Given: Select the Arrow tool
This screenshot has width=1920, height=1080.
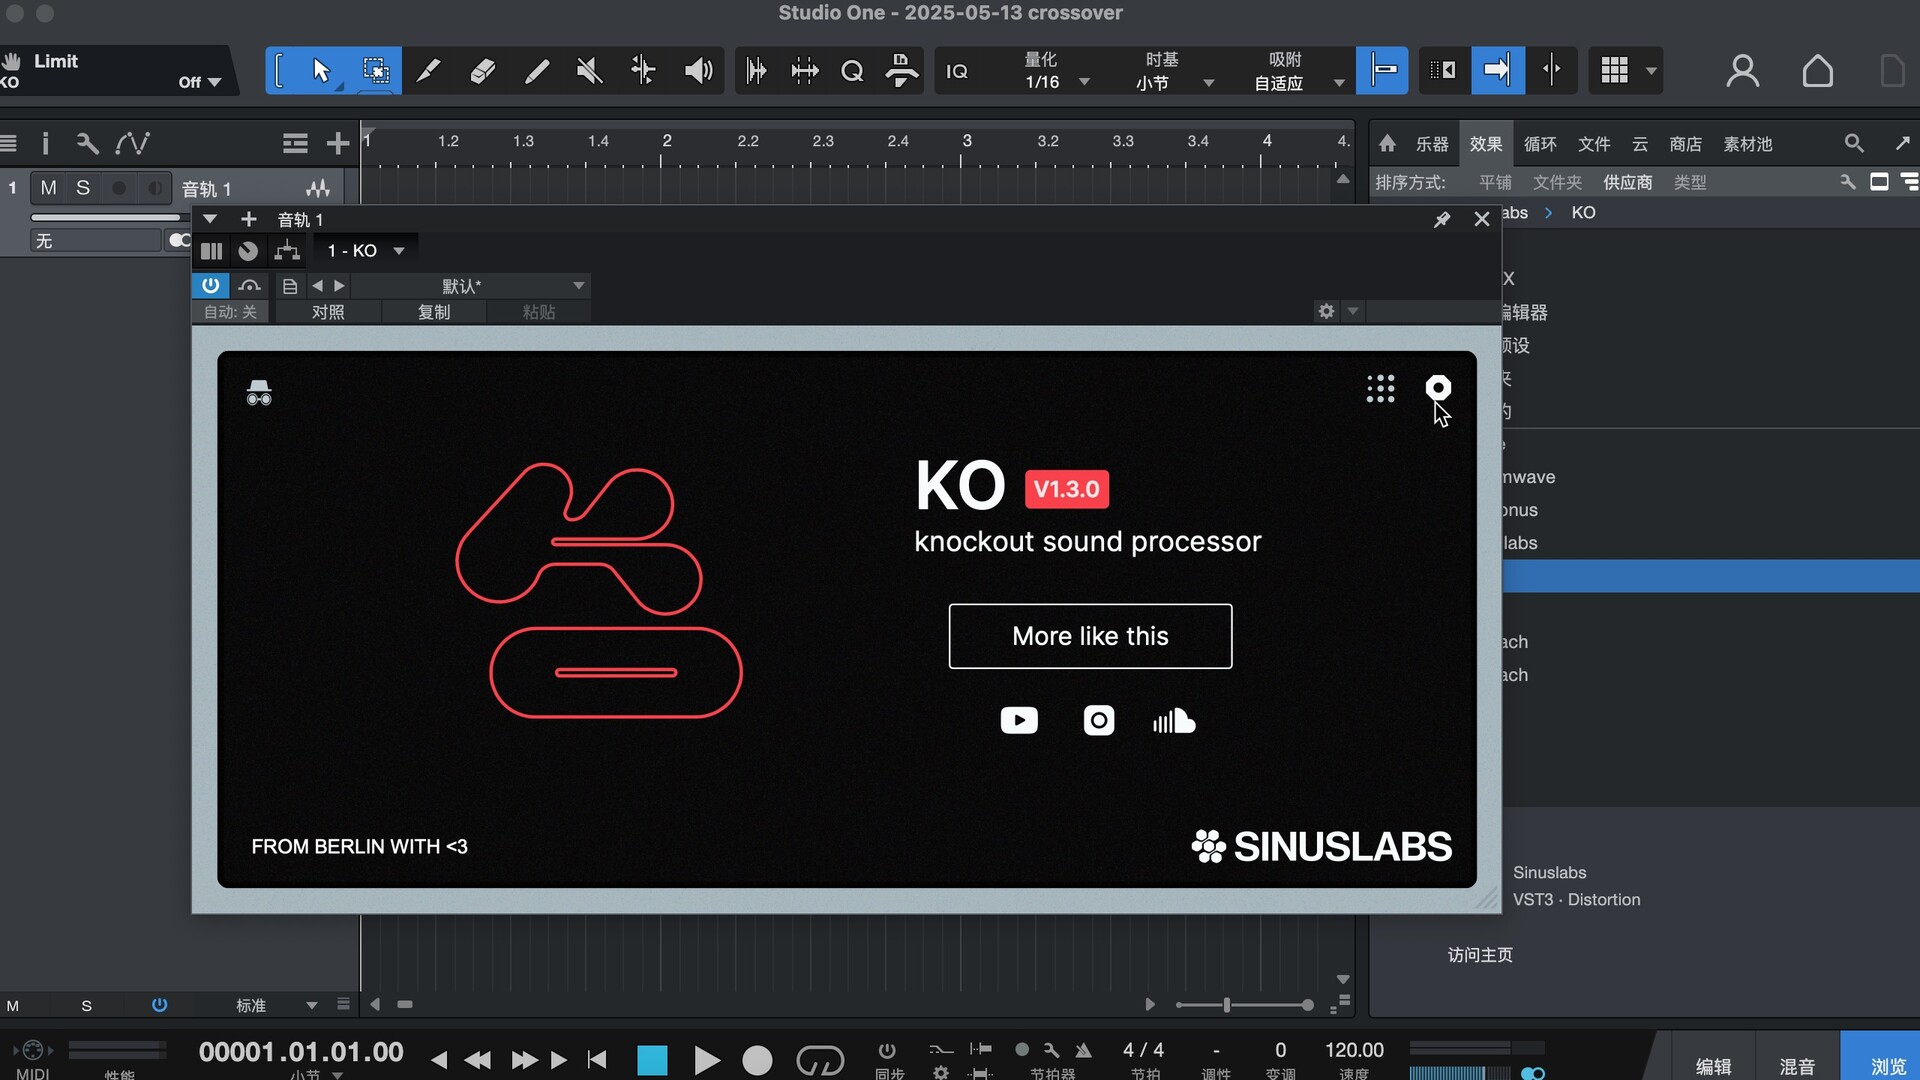Looking at the screenshot, I should click(x=321, y=70).
